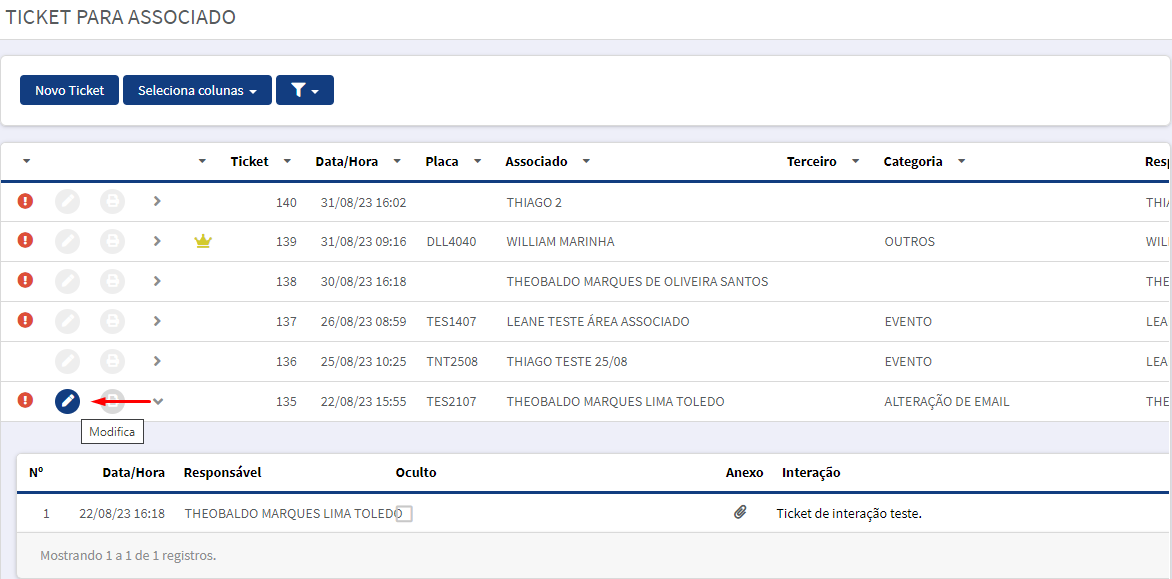The width and height of the screenshot is (1172, 579).
Task: Click the print icon for ticket 137
Action: click(x=112, y=321)
